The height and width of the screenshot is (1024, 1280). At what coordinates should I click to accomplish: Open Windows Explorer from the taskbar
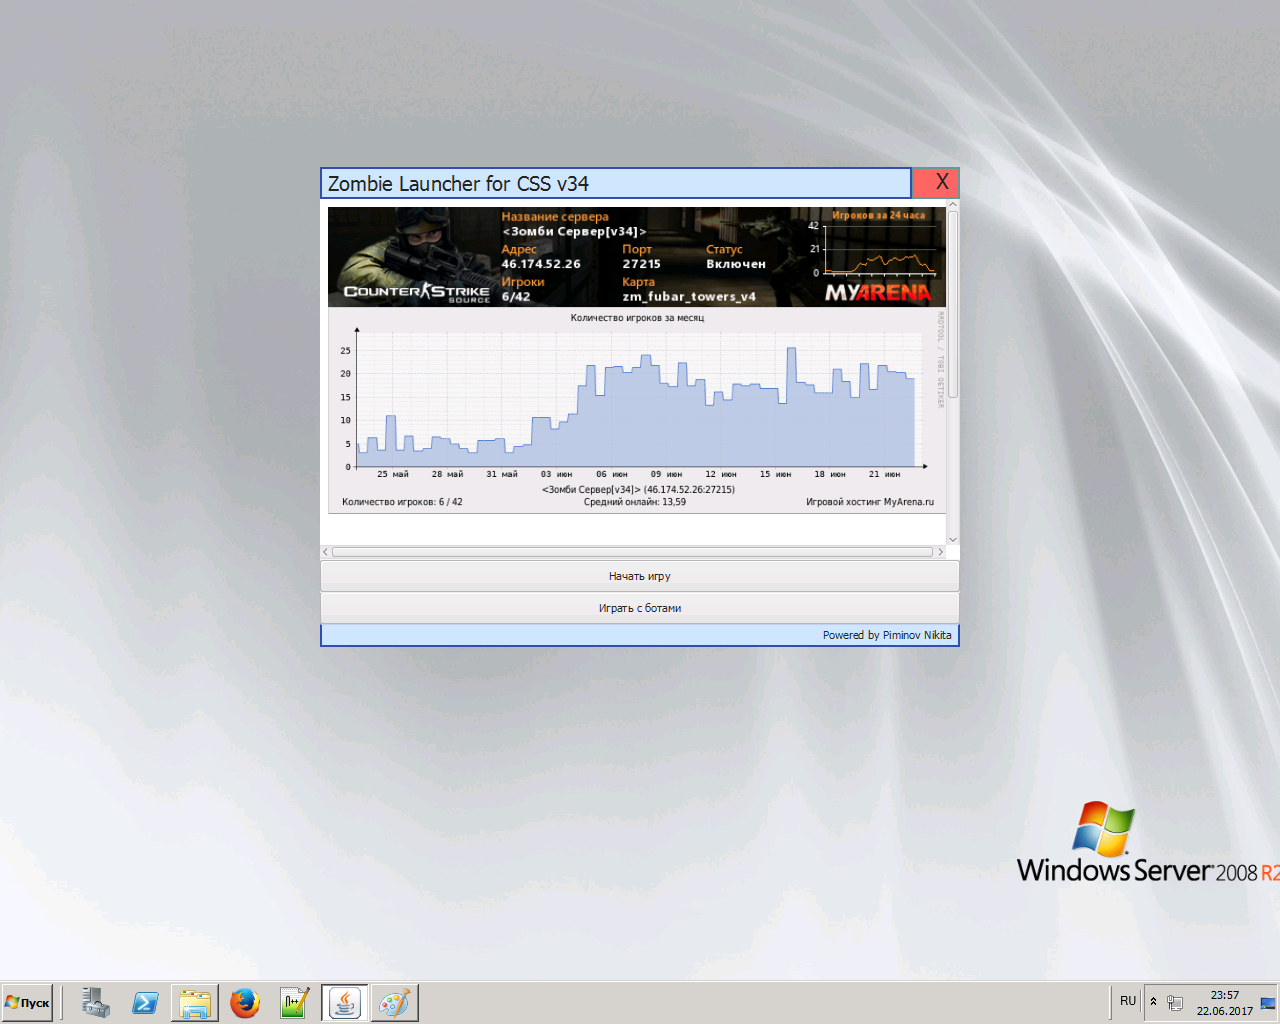pyautogui.click(x=195, y=1002)
